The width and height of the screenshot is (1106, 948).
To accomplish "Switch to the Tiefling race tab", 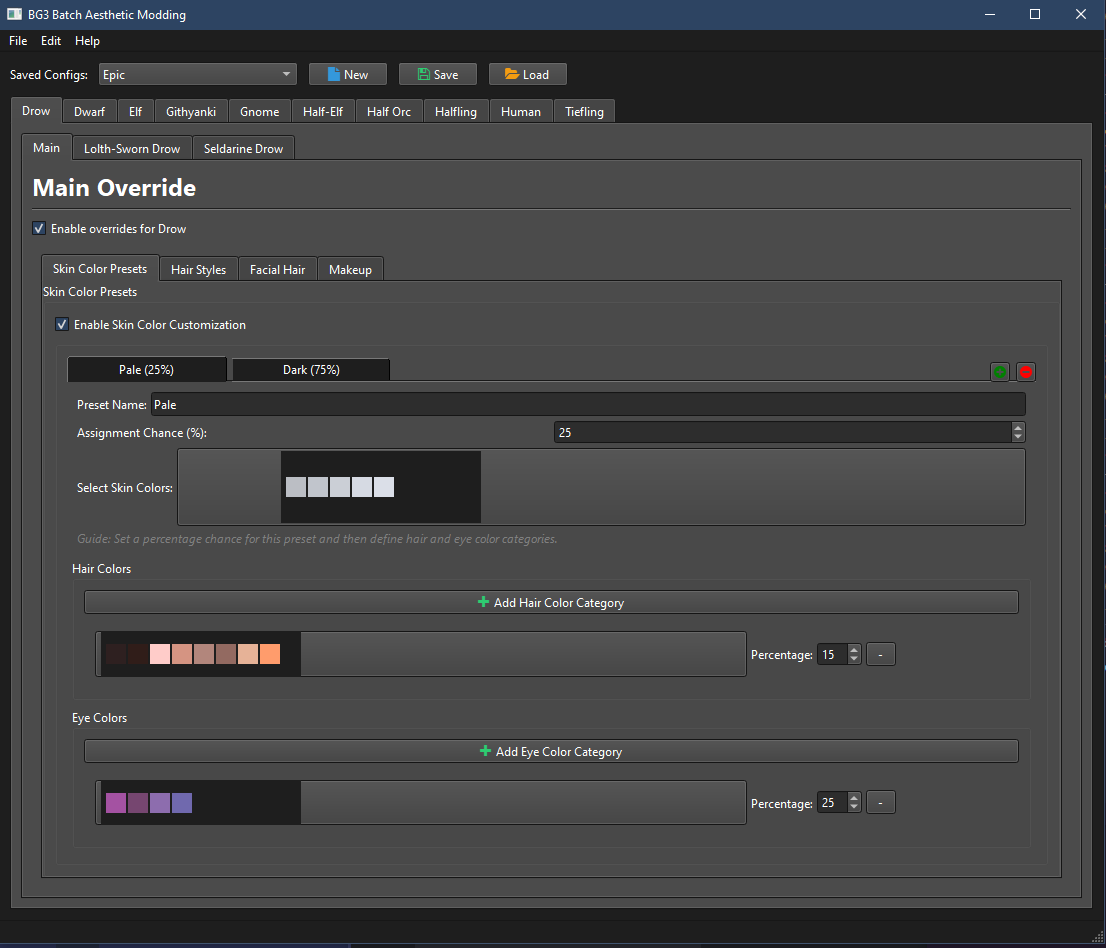I will 584,111.
